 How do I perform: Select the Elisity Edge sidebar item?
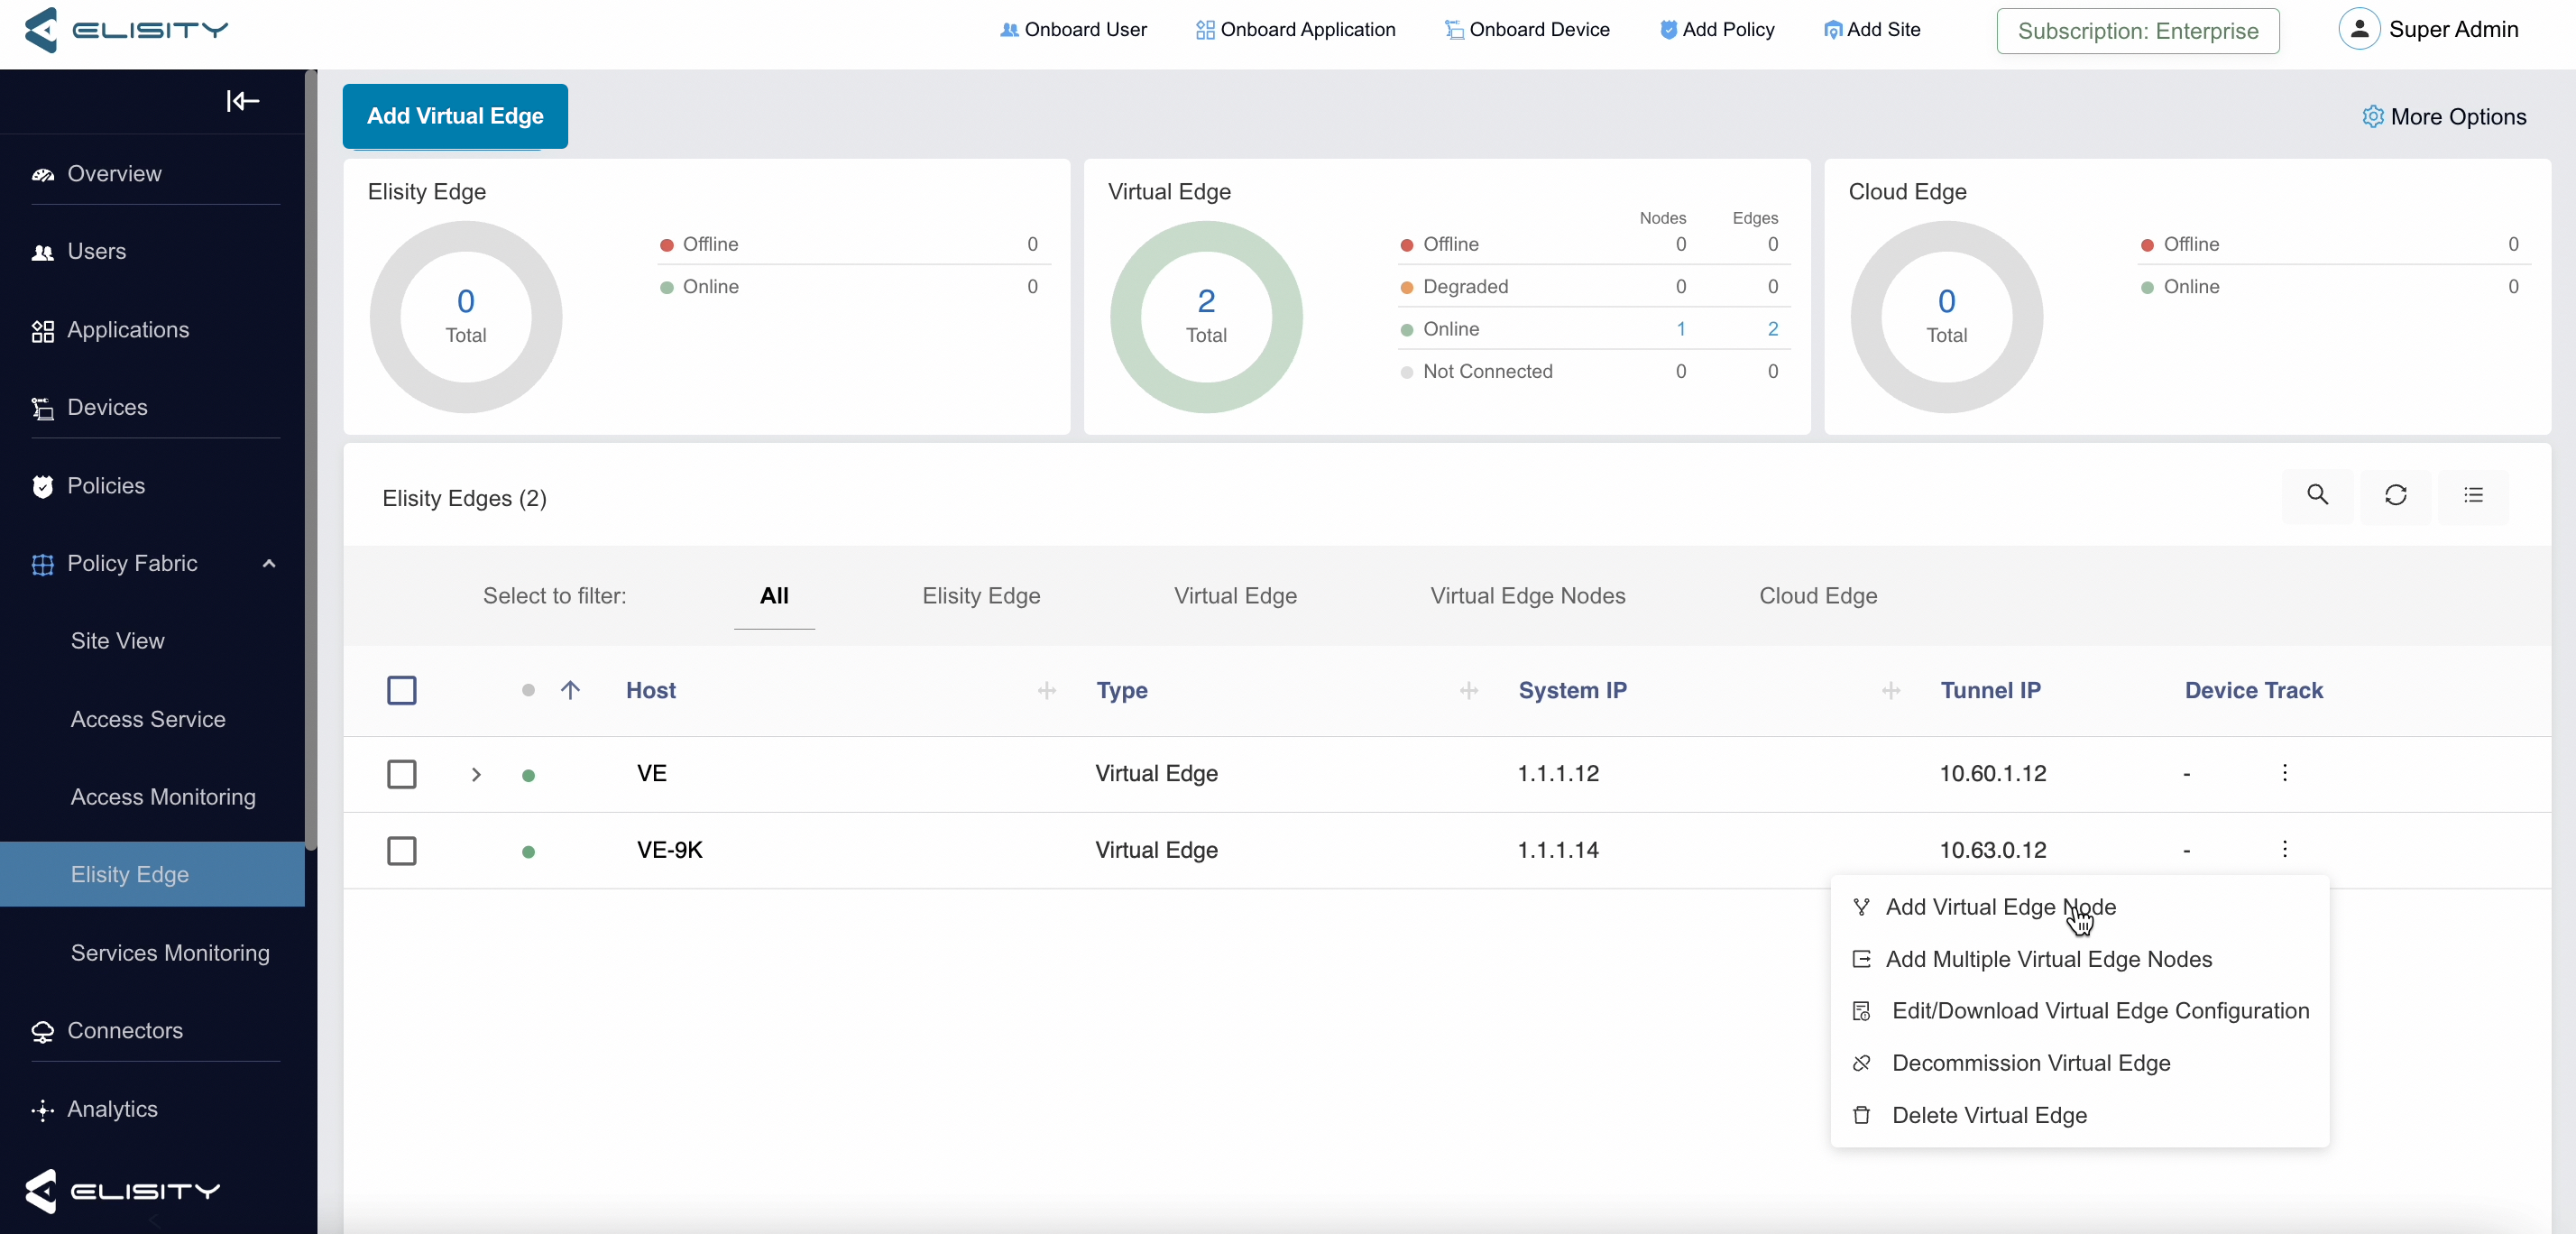[x=152, y=874]
